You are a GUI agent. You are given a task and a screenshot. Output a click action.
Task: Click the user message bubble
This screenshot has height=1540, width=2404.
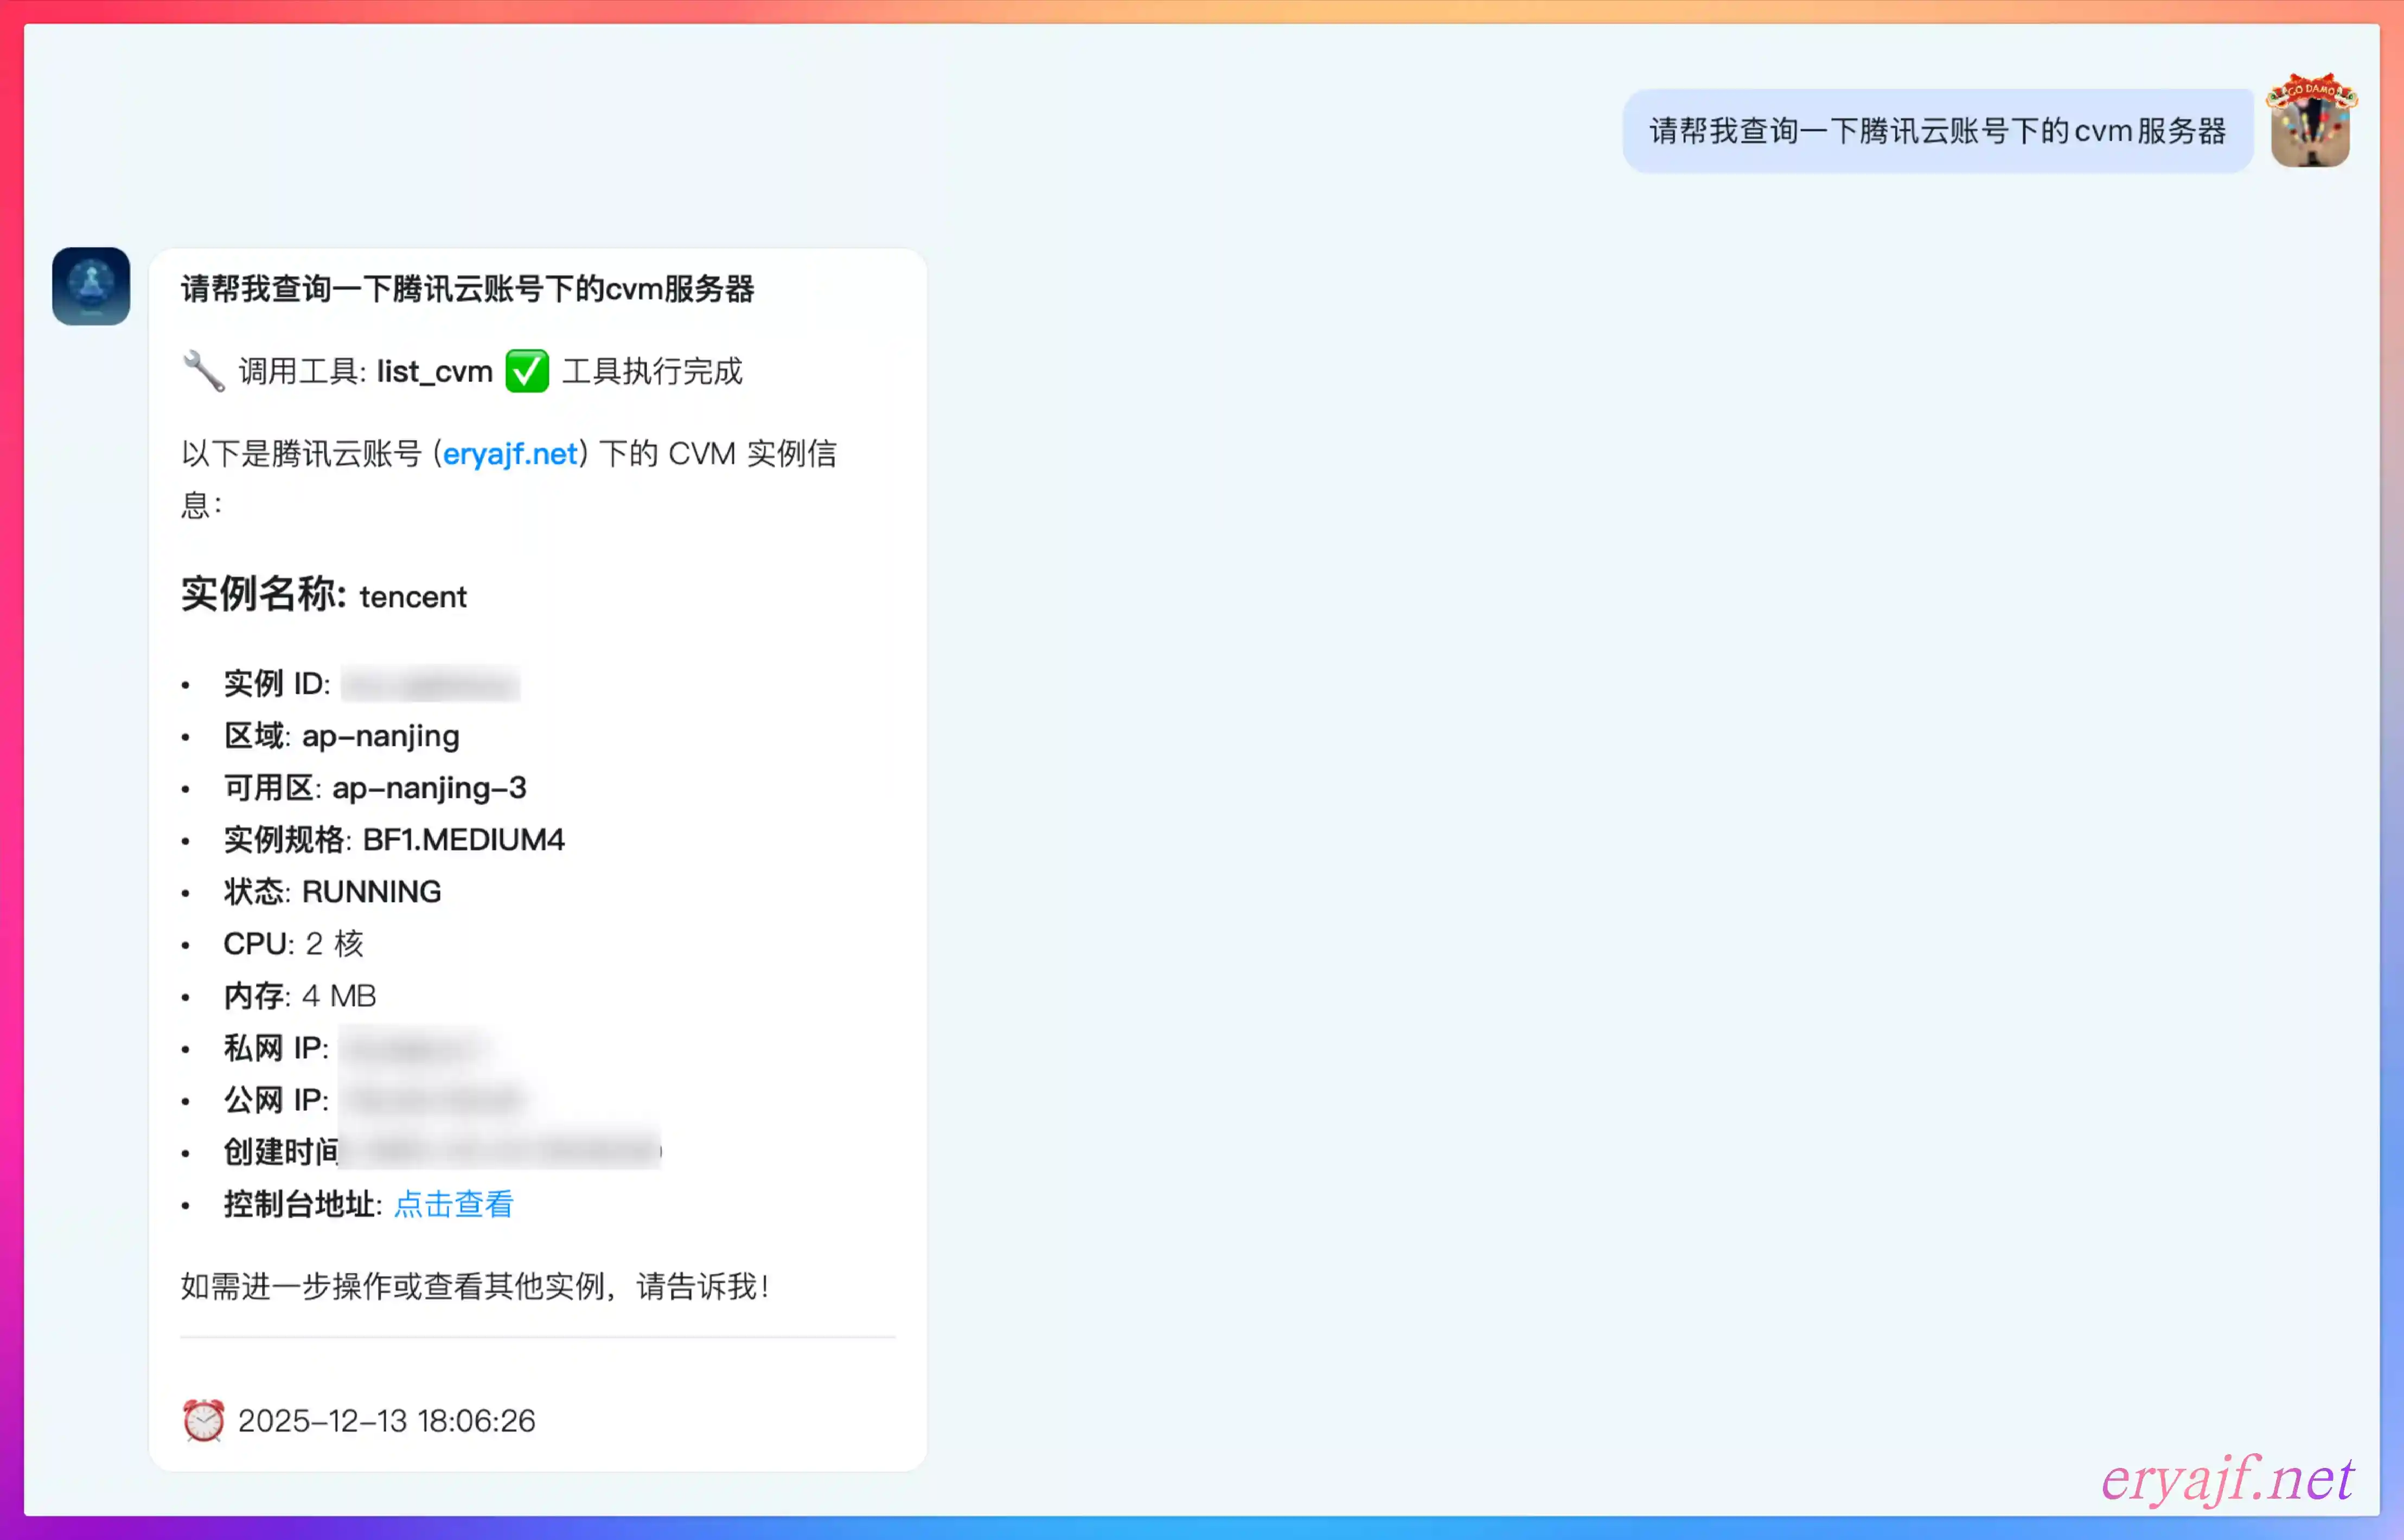tap(1936, 131)
